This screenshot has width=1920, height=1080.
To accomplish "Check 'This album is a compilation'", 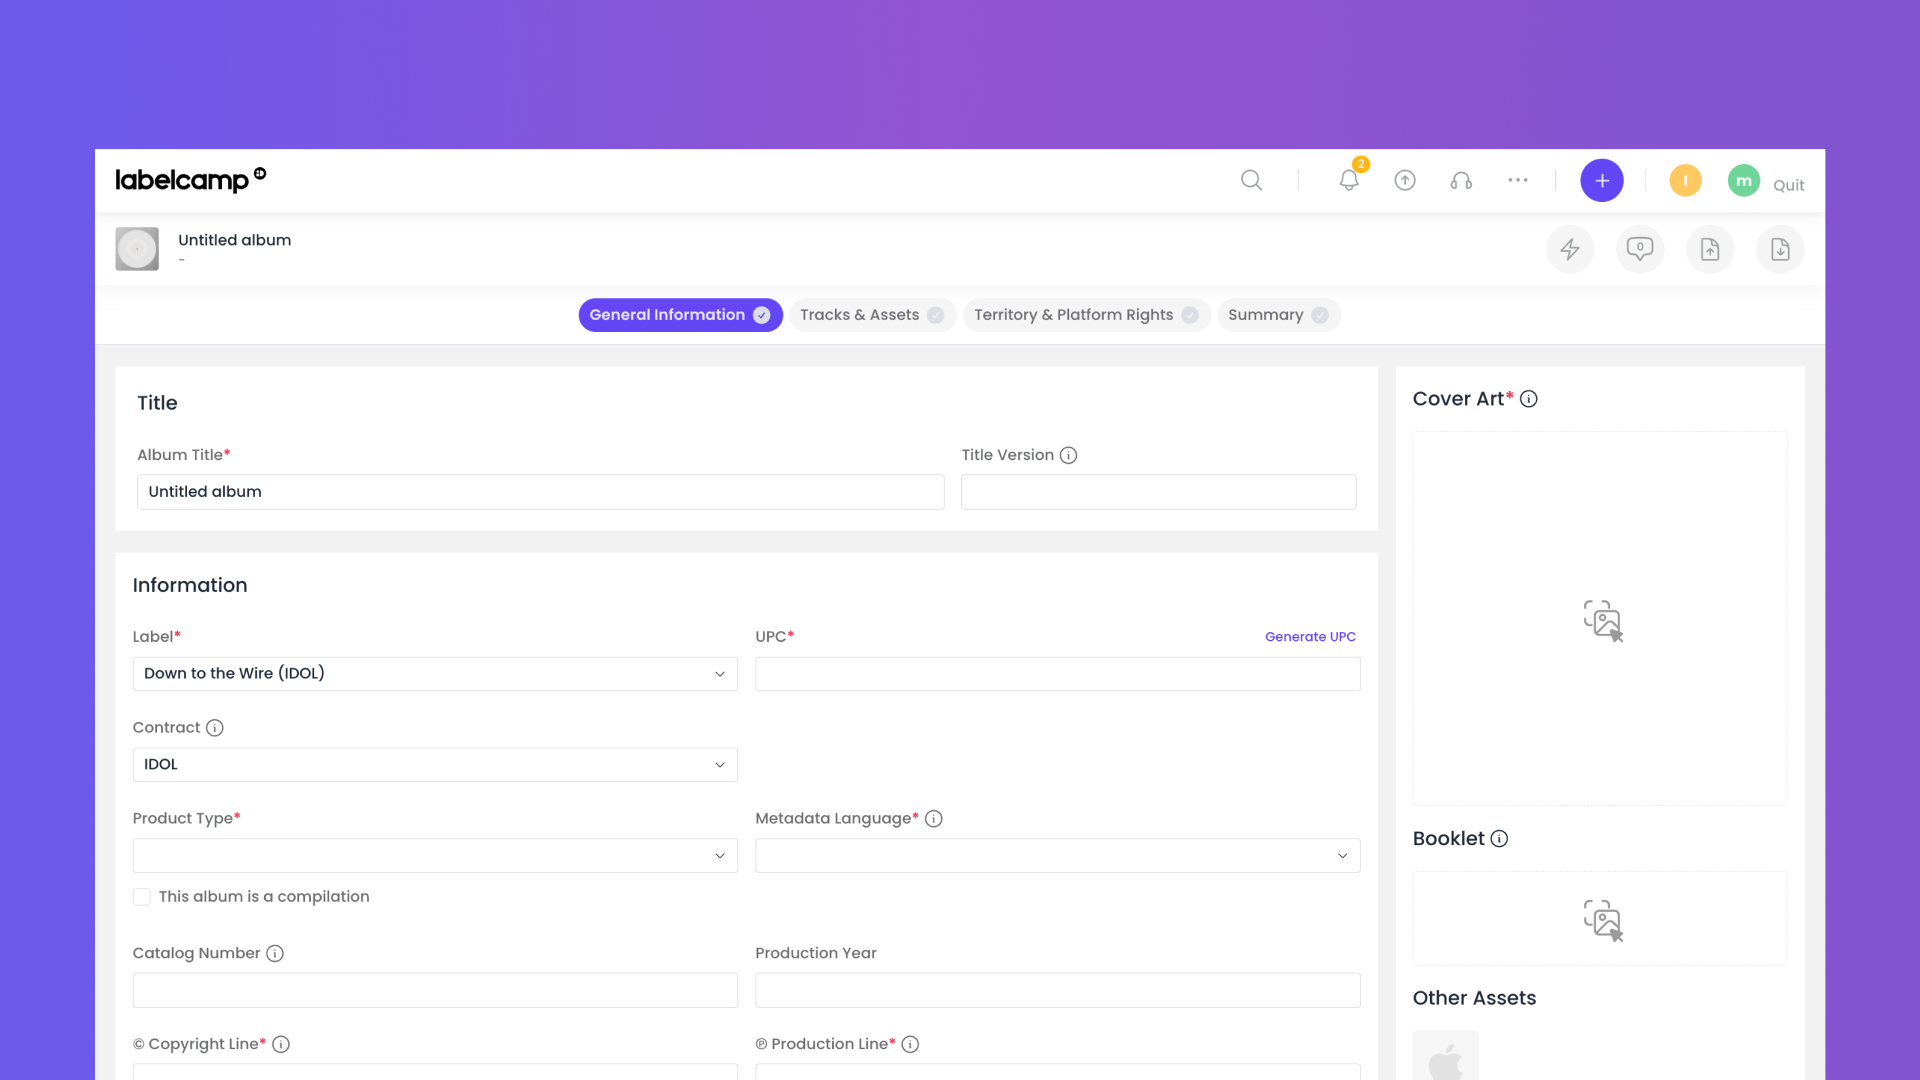I will click(x=142, y=897).
